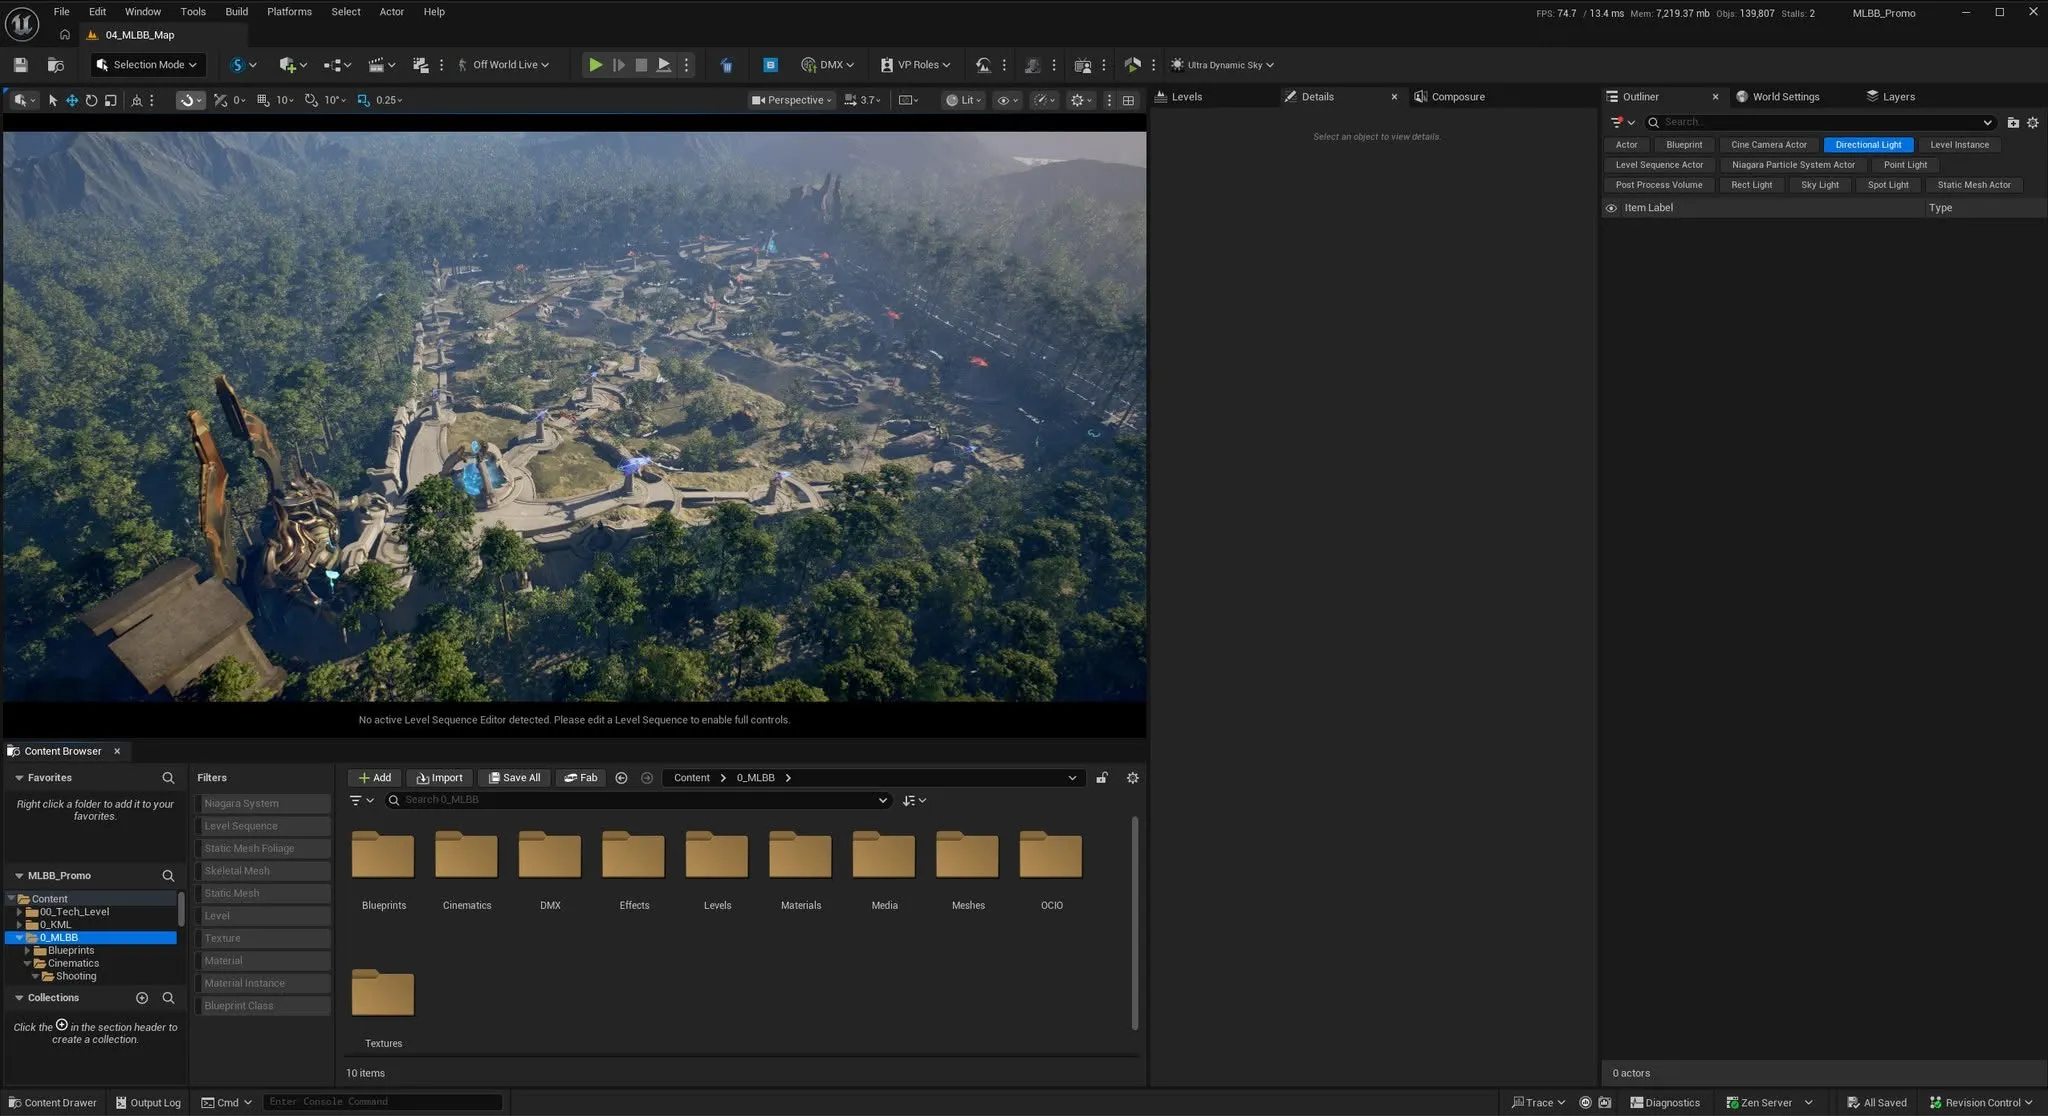Click the Add button in Content Browser

pyautogui.click(x=374, y=778)
